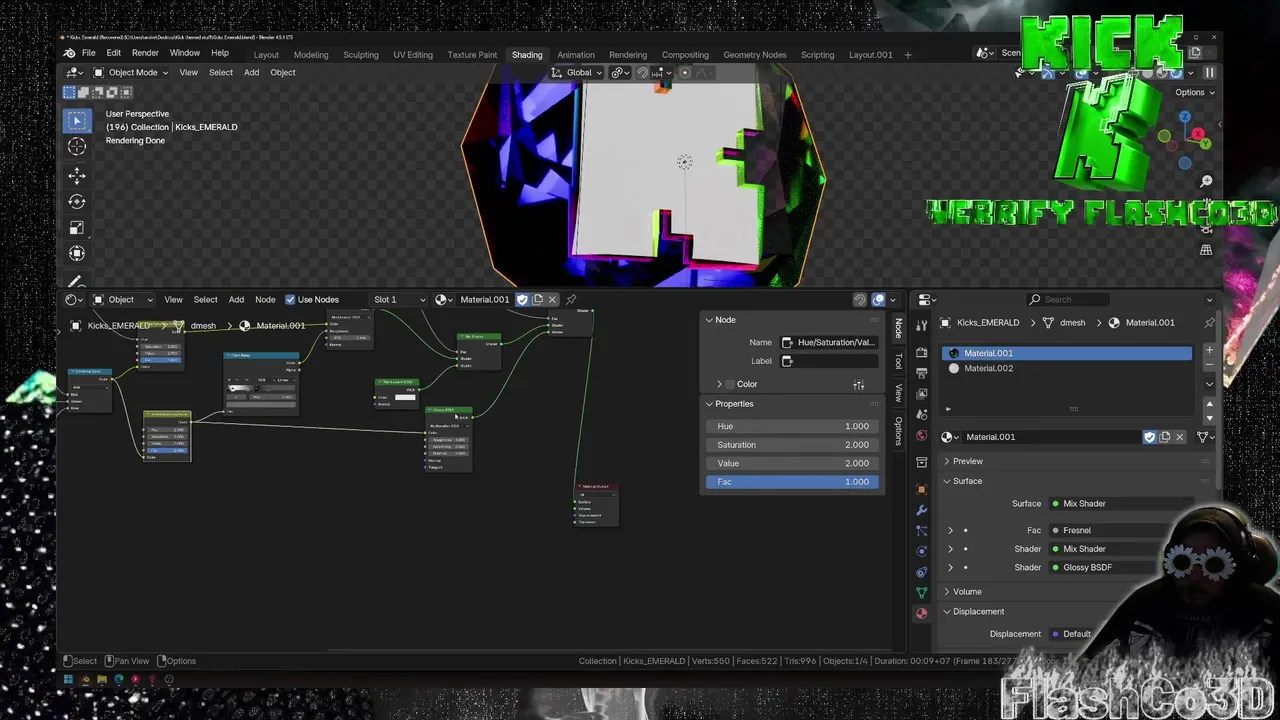
Task: Click the node Name field Hue/Saturation/Val...
Action: coord(830,342)
